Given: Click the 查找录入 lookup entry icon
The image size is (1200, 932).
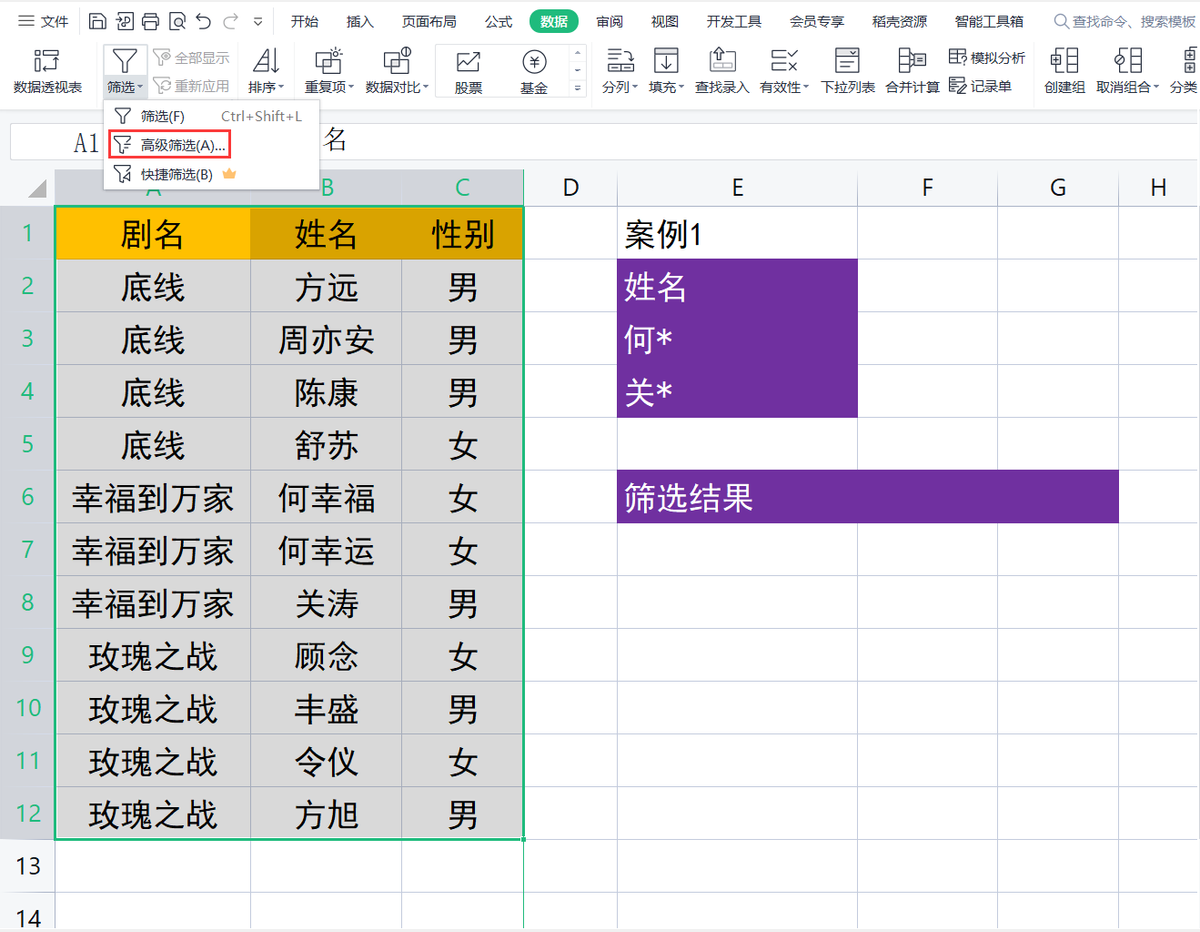Looking at the screenshot, I should tap(722, 70).
